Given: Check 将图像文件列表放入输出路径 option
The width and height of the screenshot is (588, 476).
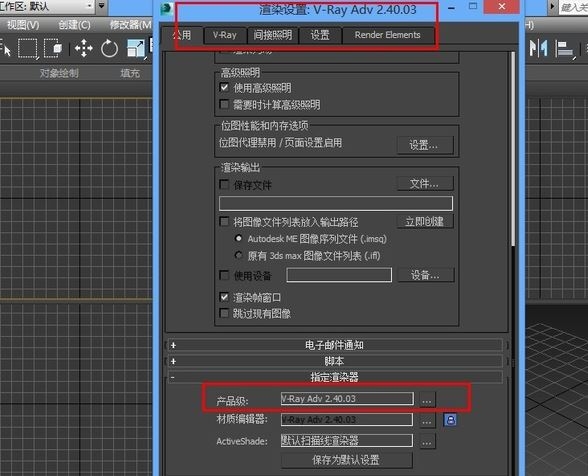Looking at the screenshot, I should coord(224,221).
